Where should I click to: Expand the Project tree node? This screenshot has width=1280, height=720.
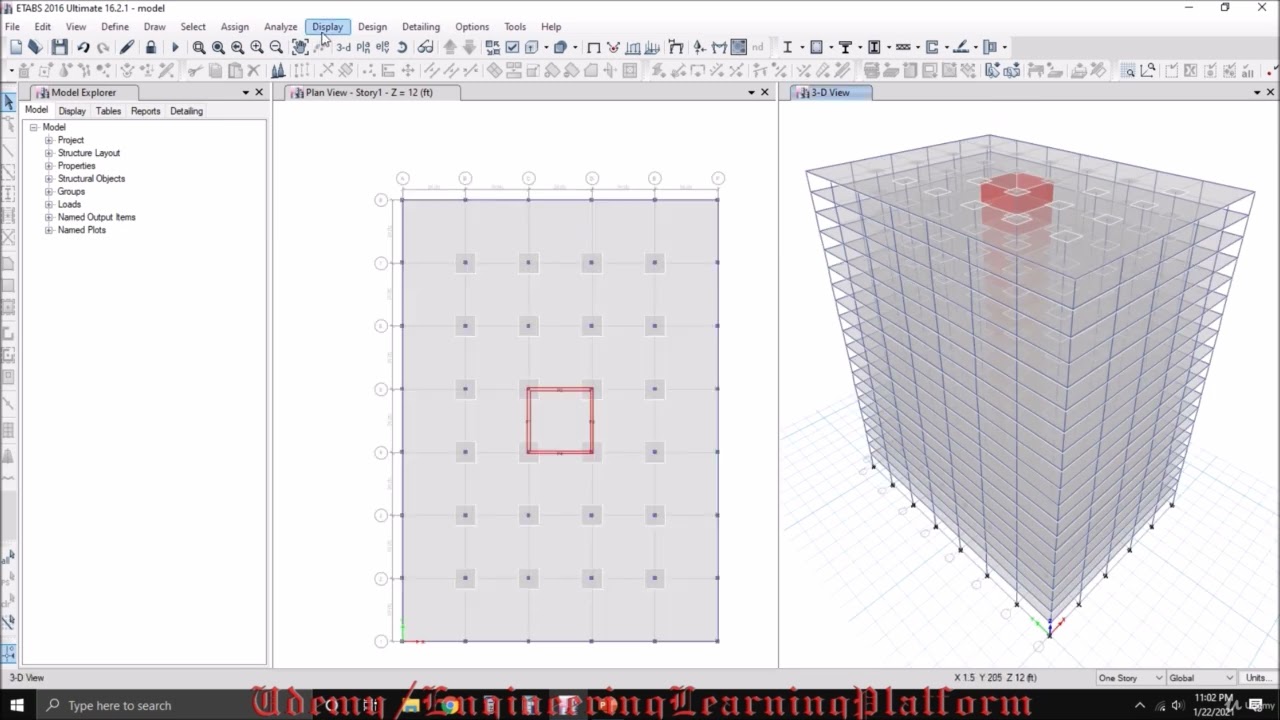[48, 140]
